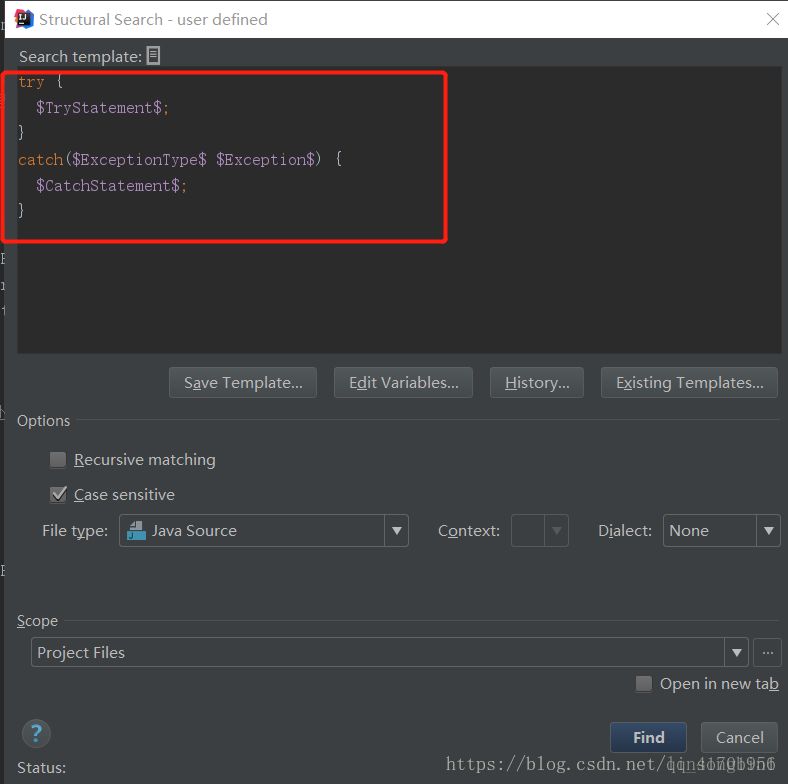The width and height of the screenshot is (788, 784).
Task: Browse Existing Templates
Action: tap(689, 382)
